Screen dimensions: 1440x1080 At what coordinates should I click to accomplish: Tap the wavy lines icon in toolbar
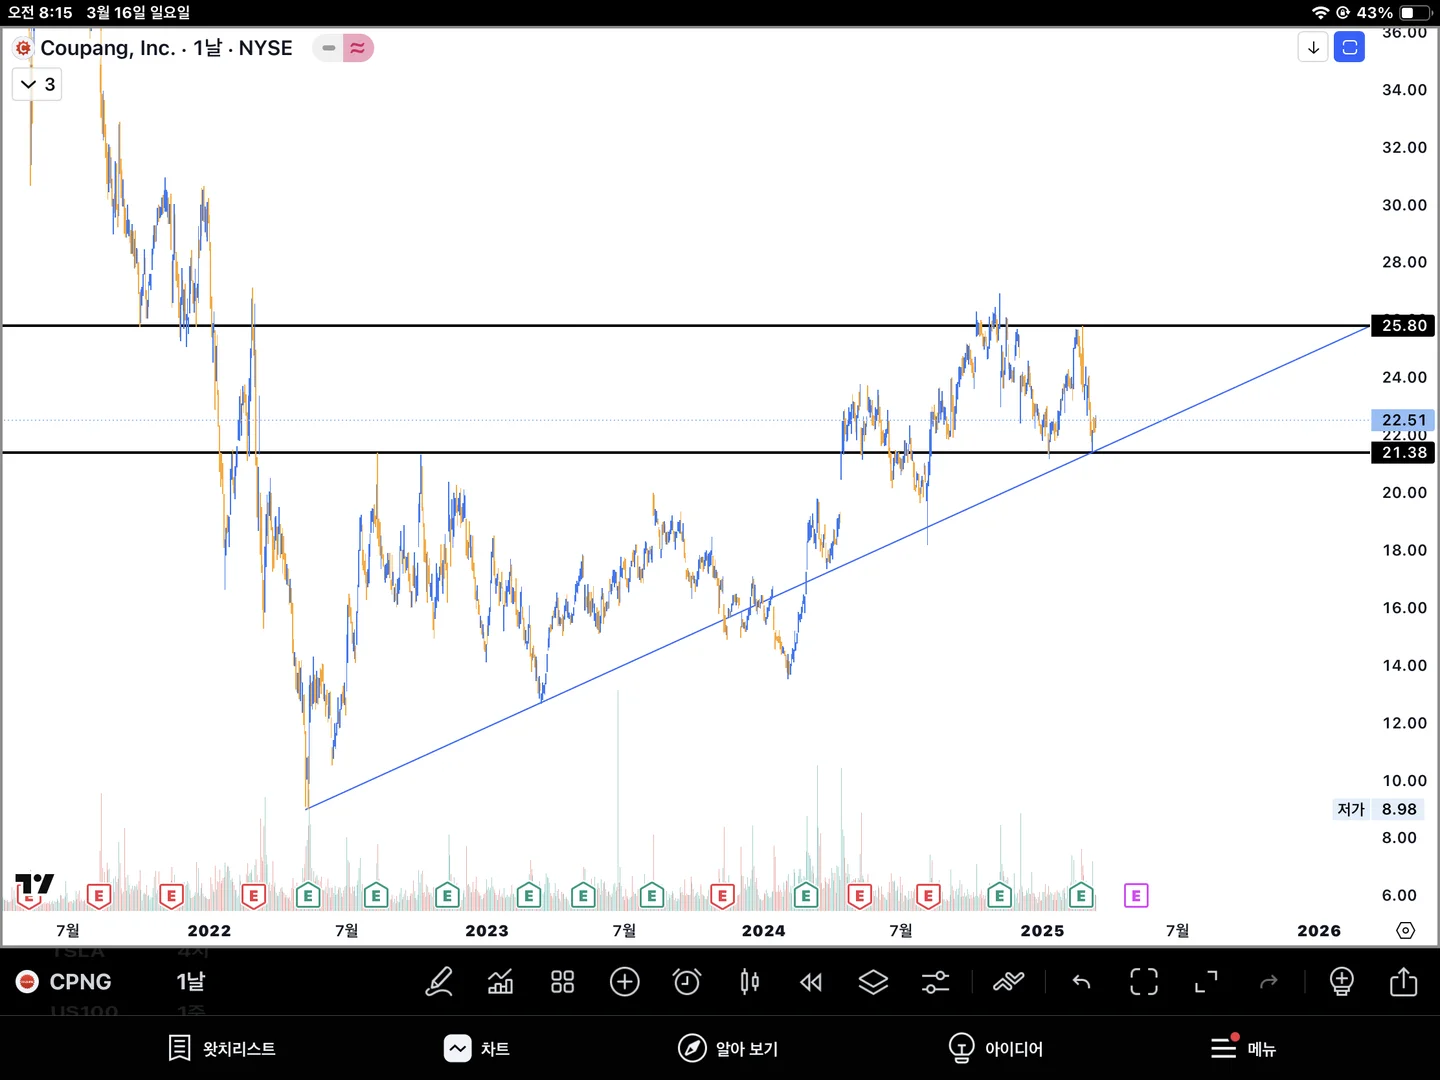[x=1008, y=982]
